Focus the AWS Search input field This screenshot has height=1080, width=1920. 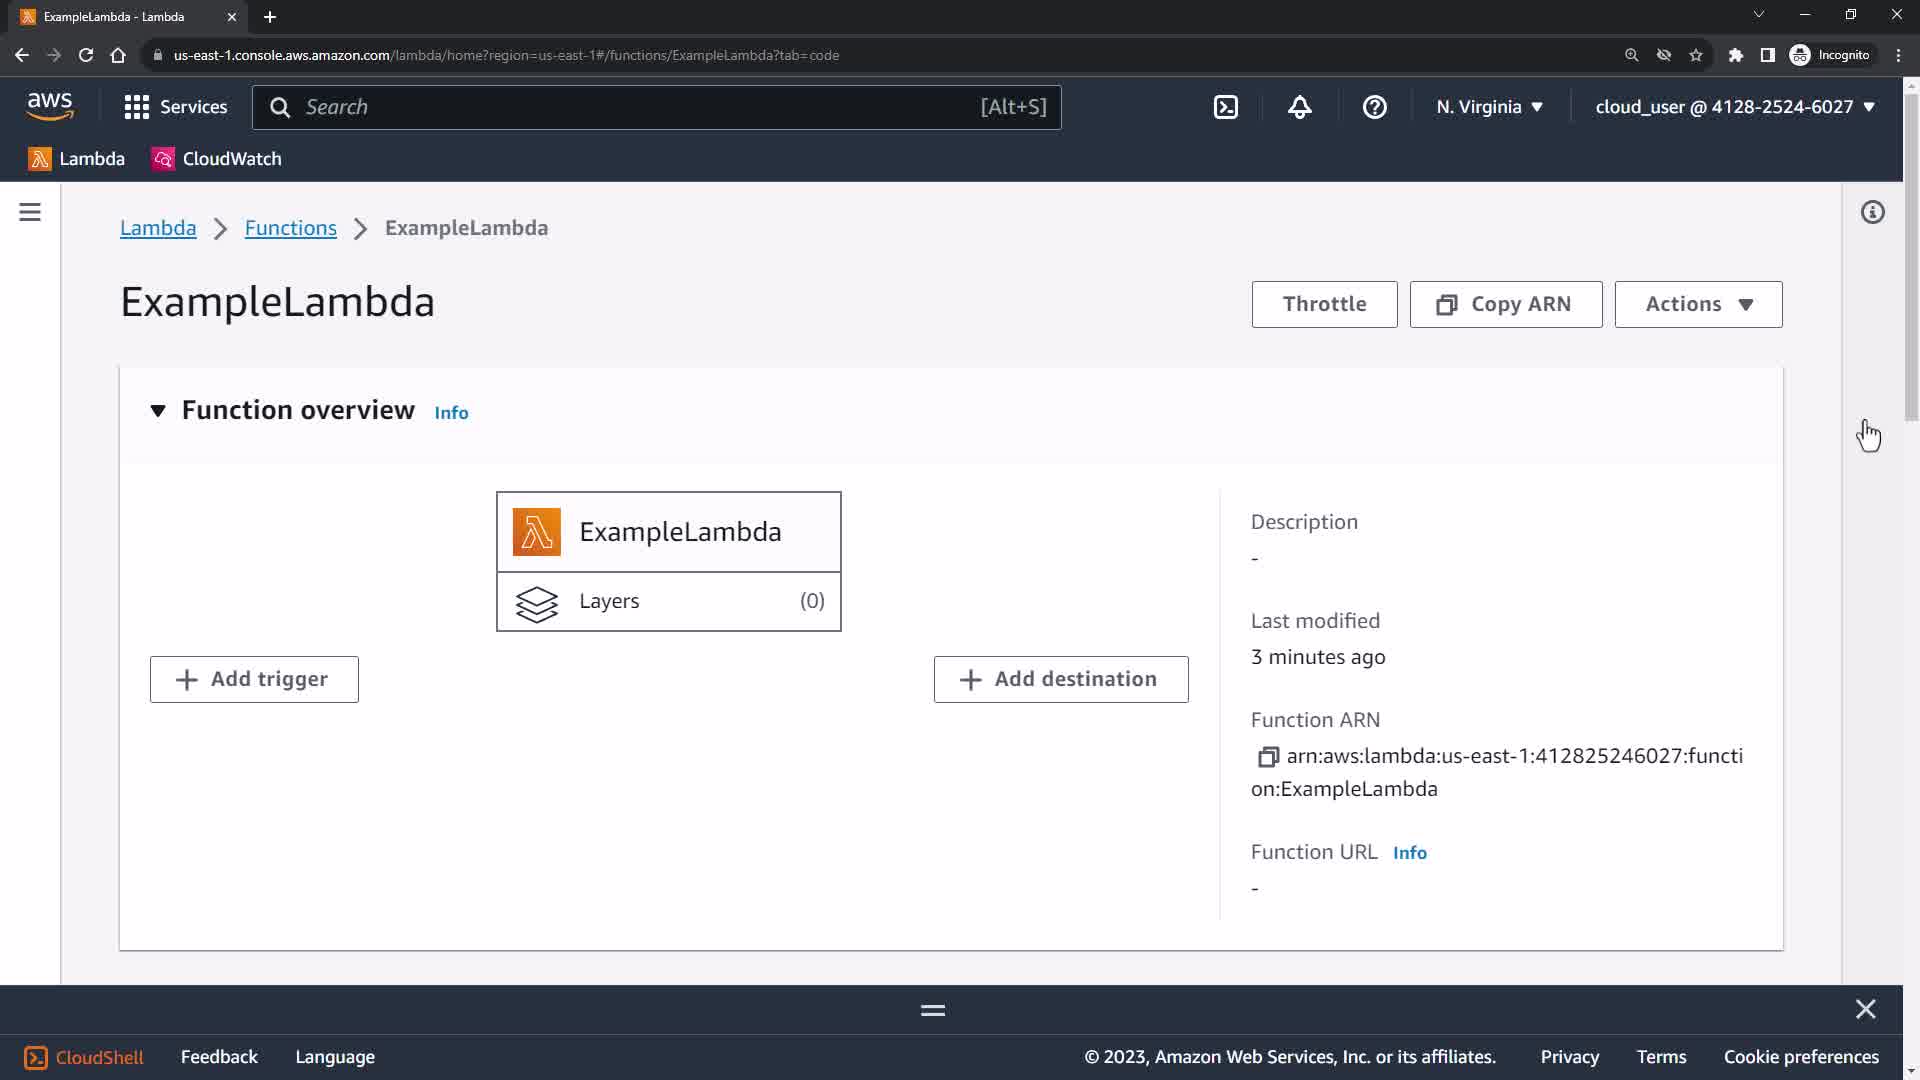pyautogui.click(x=640, y=107)
